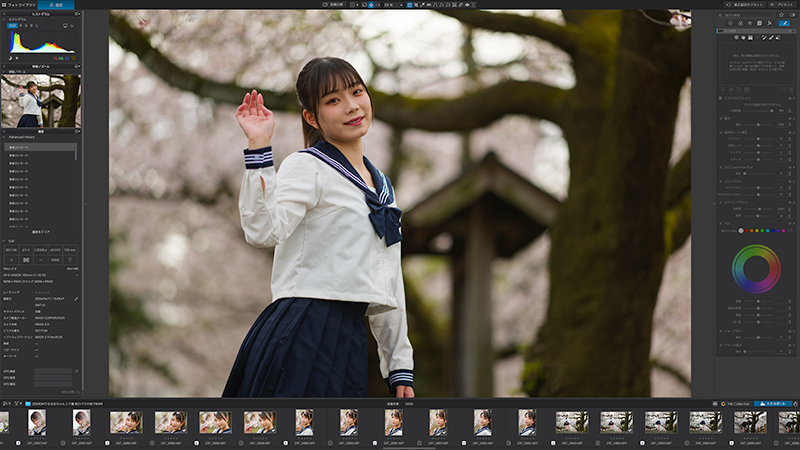
Task: Click the ClearView Plus intensity slider
Action: tap(756, 173)
